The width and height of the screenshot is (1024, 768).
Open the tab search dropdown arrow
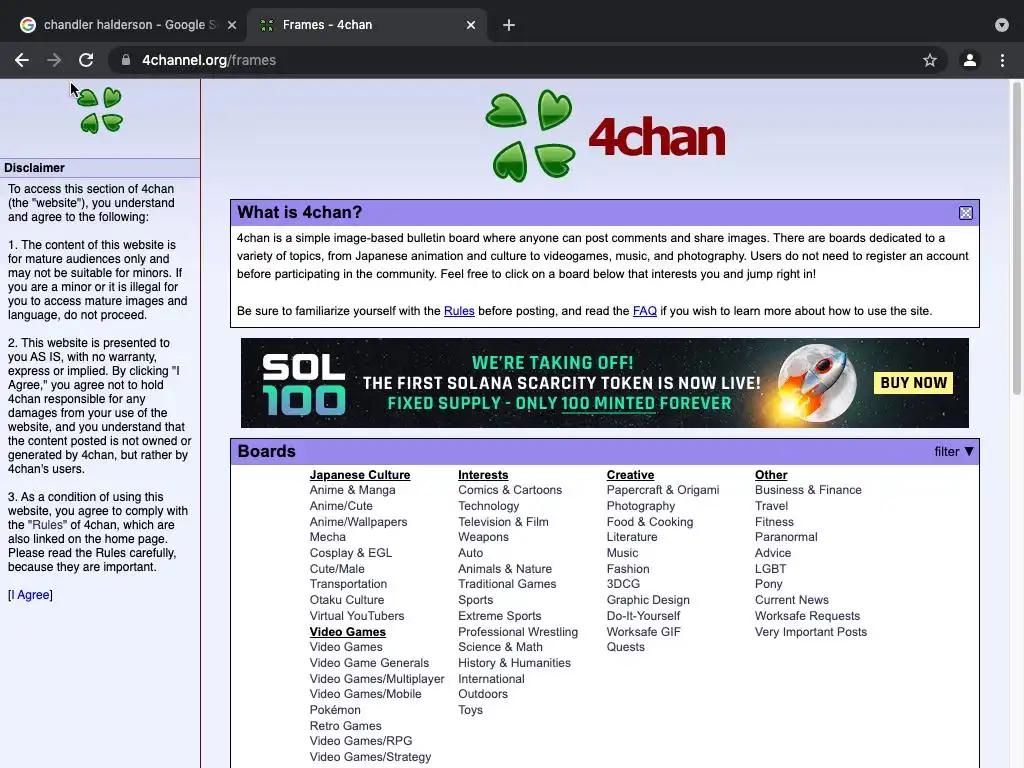pyautogui.click(x=1002, y=25)
